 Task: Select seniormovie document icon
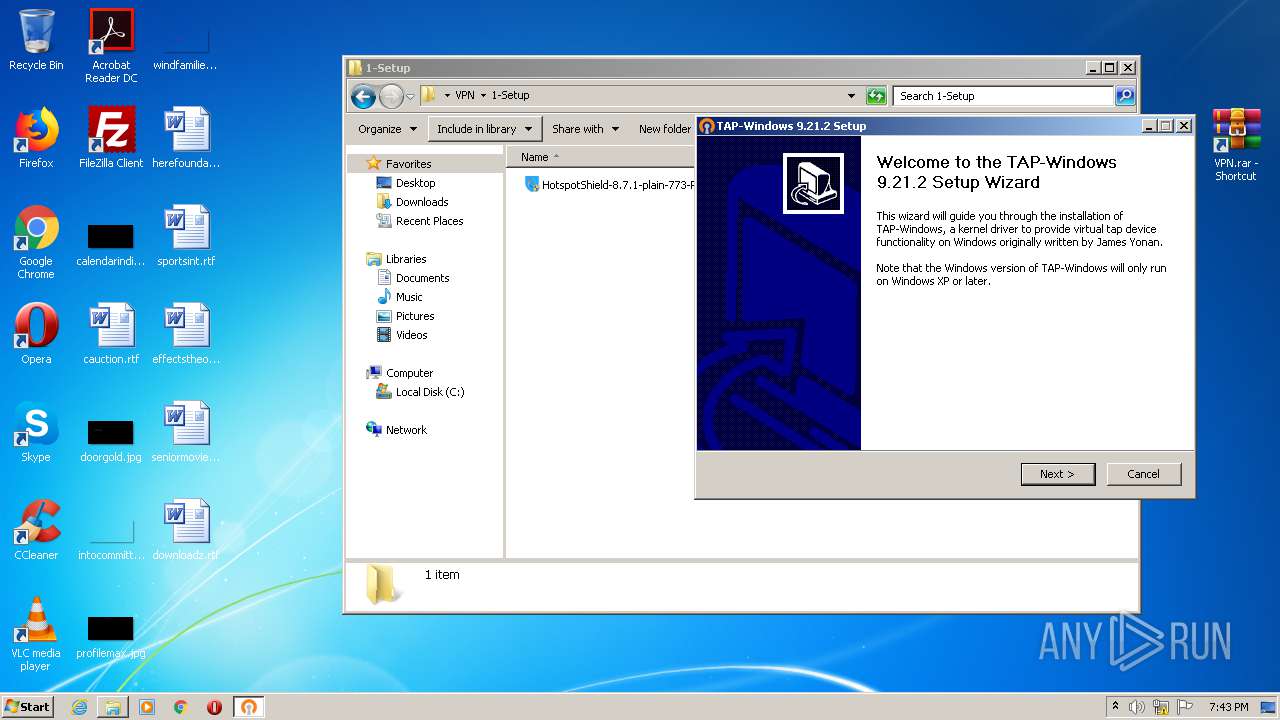click(x=186, y=432)
